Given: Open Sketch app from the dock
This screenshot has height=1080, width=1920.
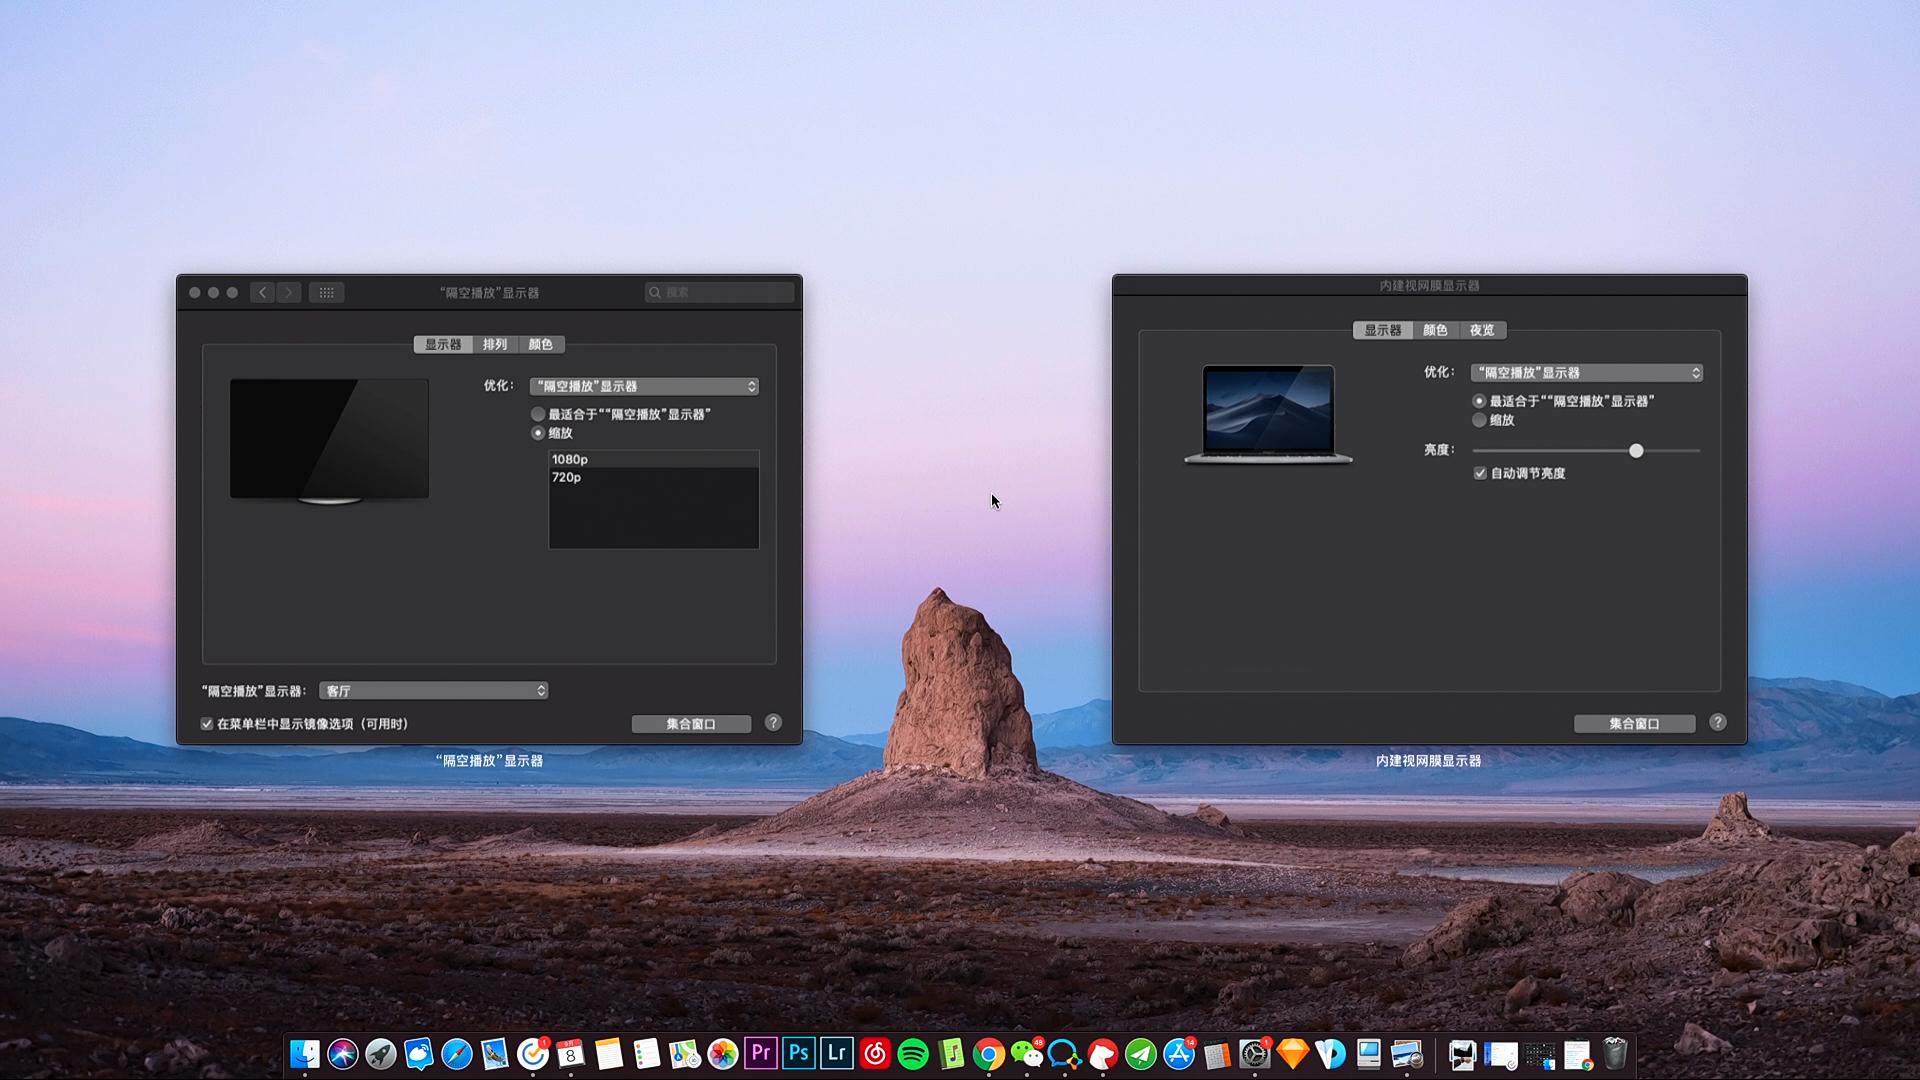Looking at the screenshot, I should pos(1293,1053).
